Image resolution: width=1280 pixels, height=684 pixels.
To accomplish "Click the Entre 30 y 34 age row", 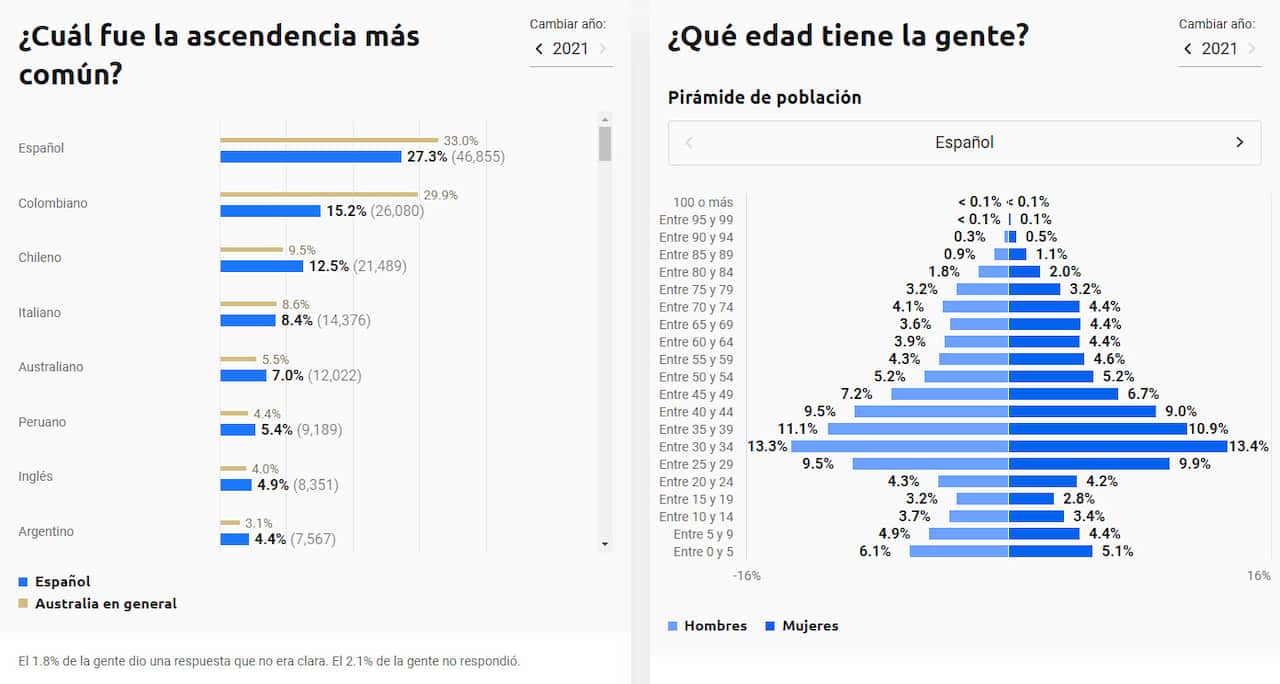I will (x=698, y=446).
